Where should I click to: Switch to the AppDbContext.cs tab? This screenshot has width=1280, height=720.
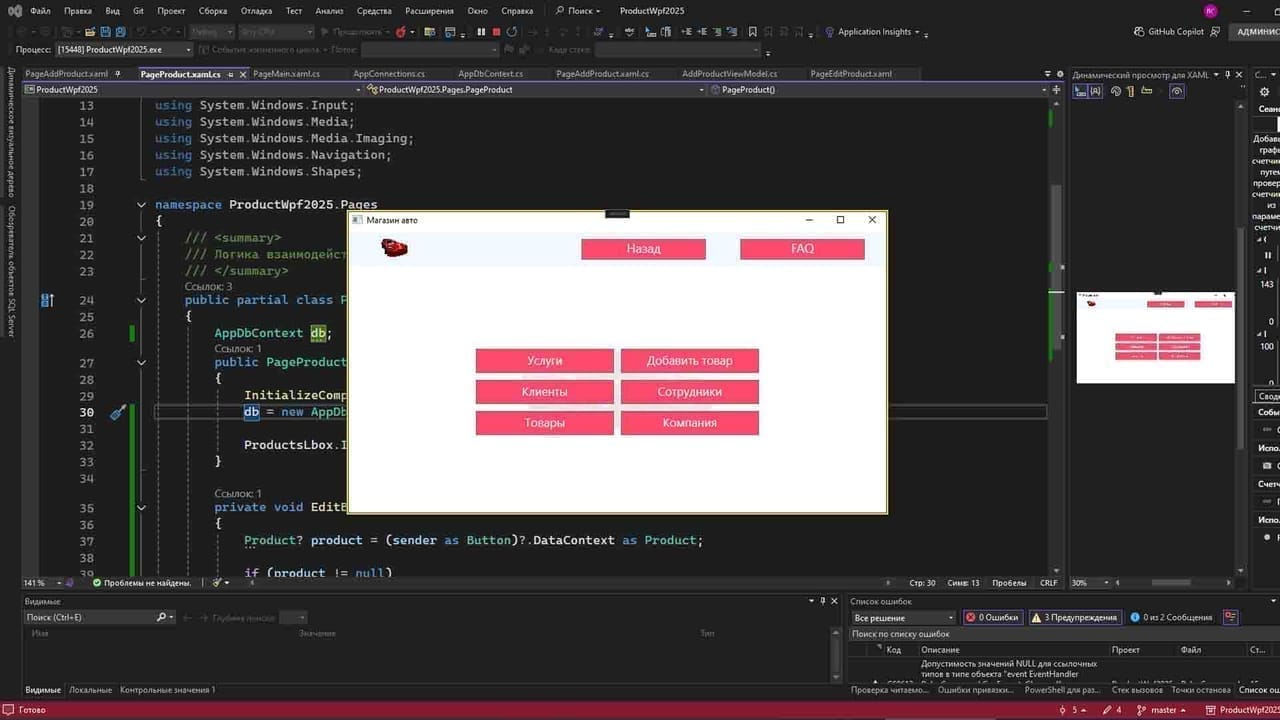click(490, 74)
